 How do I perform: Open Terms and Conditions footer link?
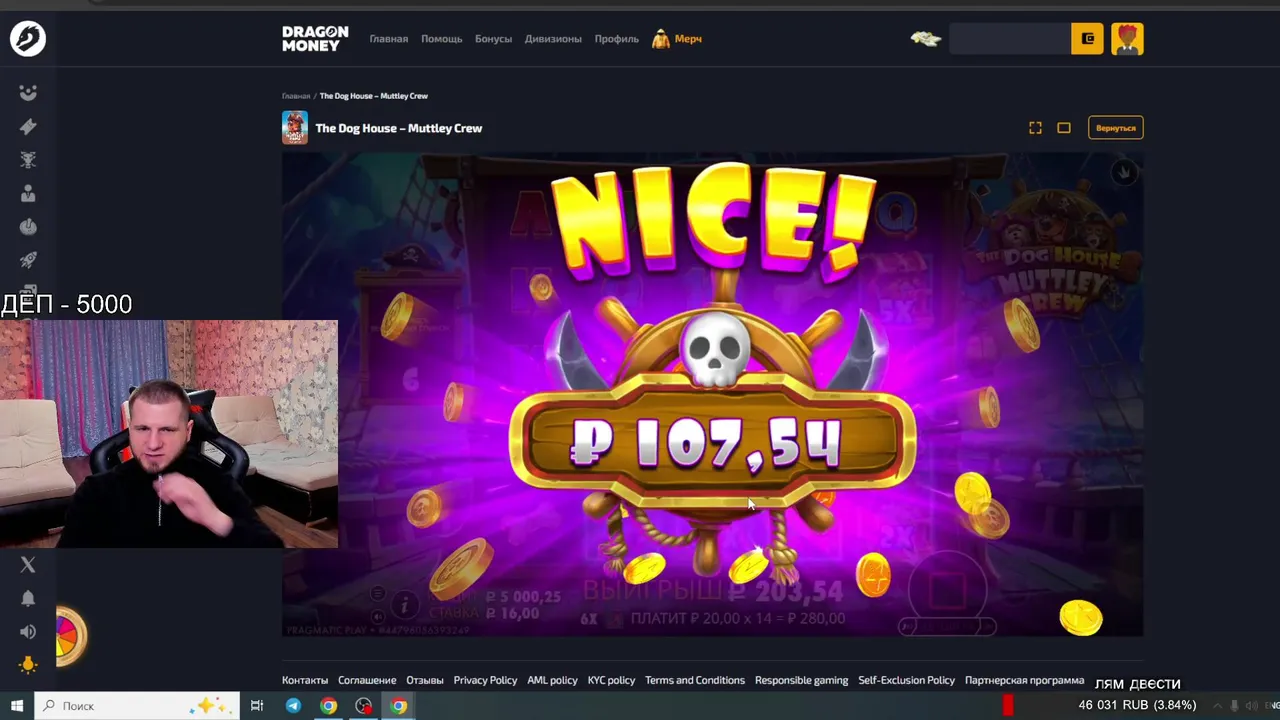[695, 680]
